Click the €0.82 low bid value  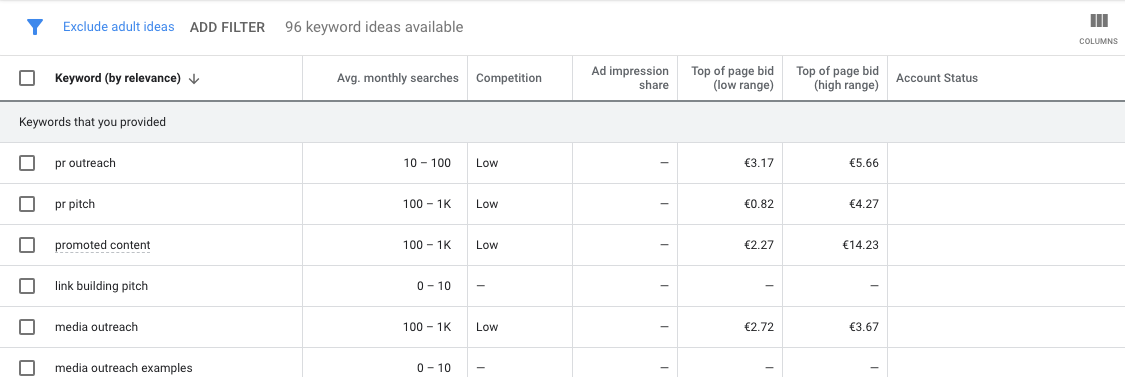(758, 204)
